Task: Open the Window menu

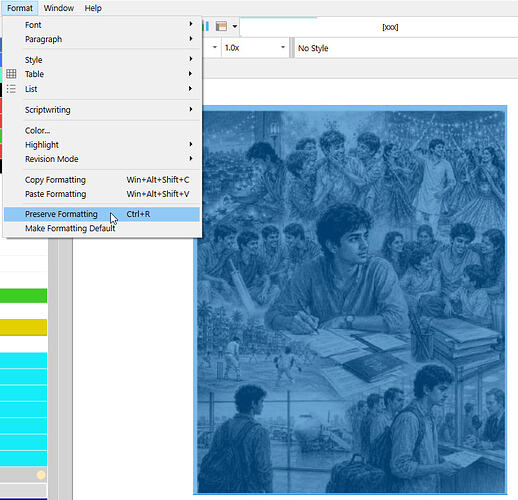Action: 59,8
